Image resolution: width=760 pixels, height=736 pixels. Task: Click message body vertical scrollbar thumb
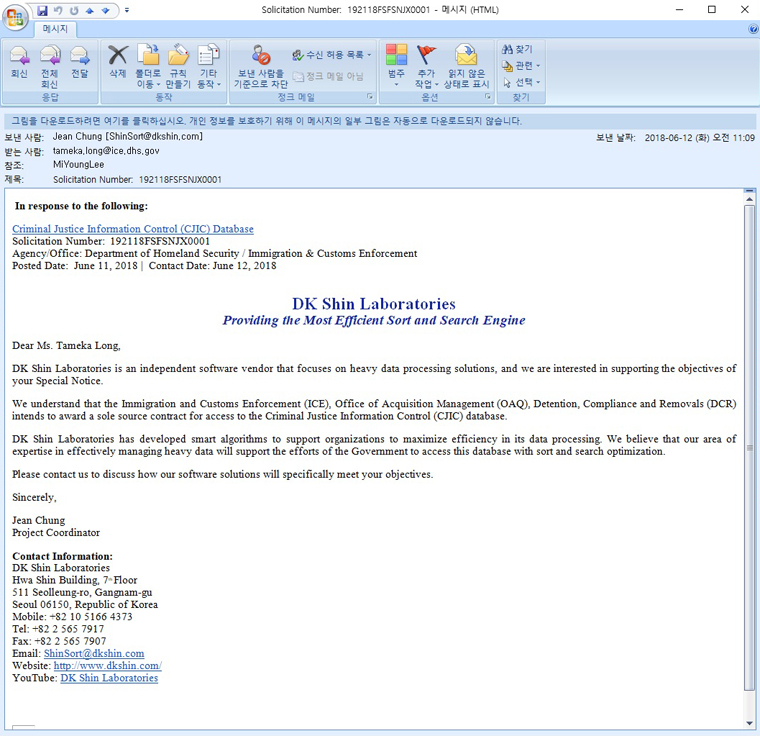pos(749,448)
